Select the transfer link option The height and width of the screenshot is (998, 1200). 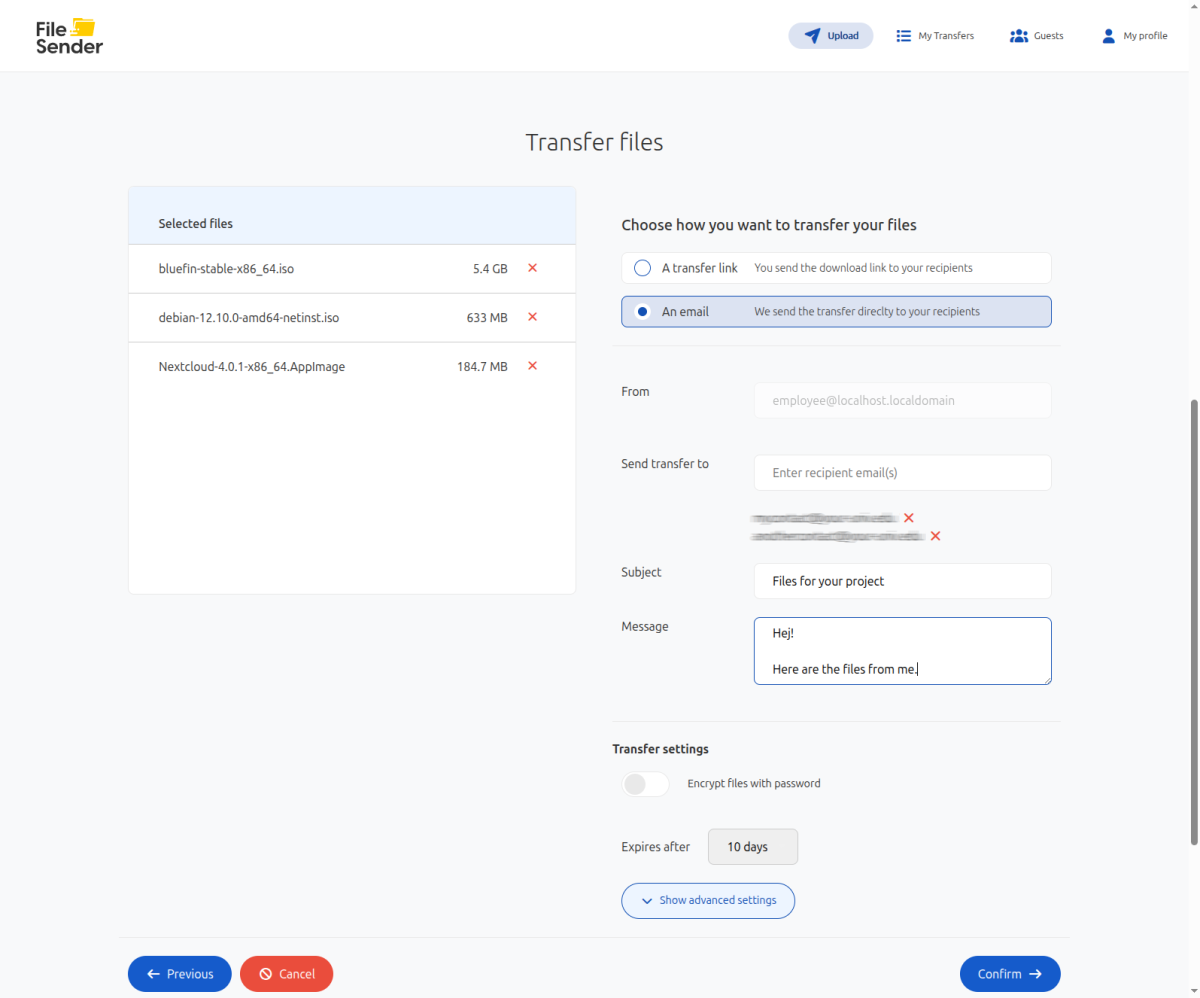[643, 268]
